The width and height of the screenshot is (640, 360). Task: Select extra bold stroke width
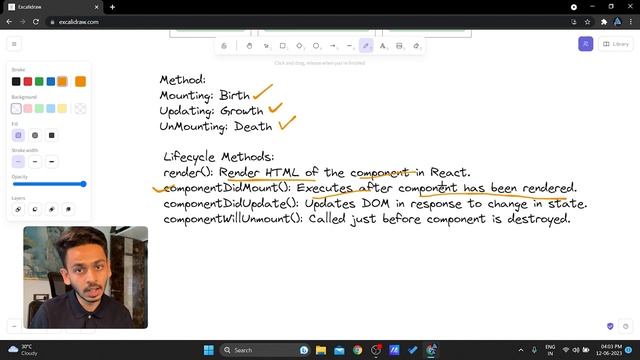[x=51, y=162]
